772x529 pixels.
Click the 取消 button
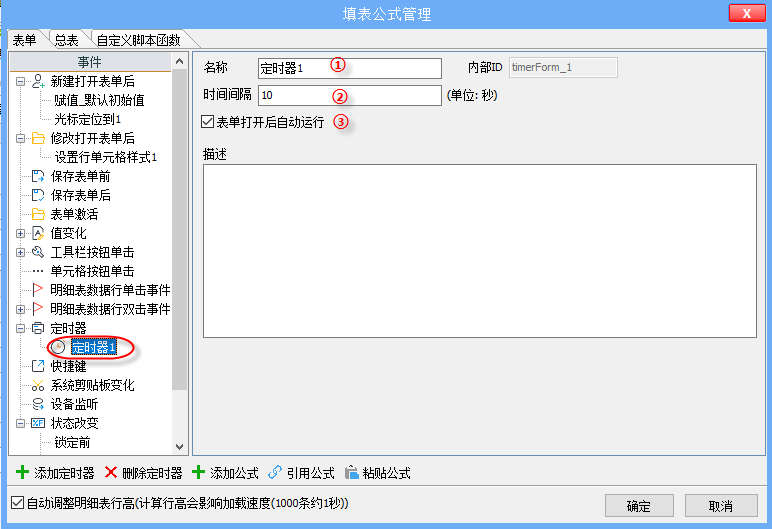click(721, 506)
